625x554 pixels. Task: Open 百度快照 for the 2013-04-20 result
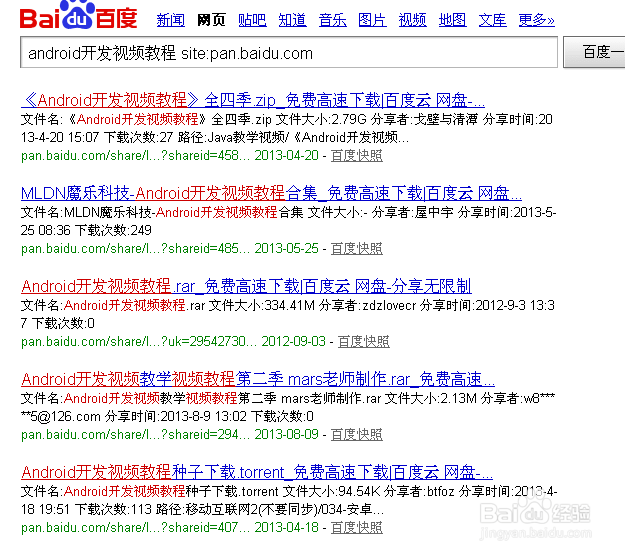357,155
